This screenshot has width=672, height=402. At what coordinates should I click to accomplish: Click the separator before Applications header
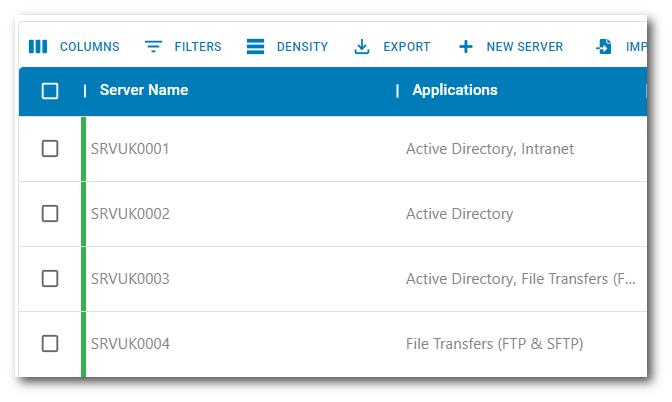click(x=398, y=91)
